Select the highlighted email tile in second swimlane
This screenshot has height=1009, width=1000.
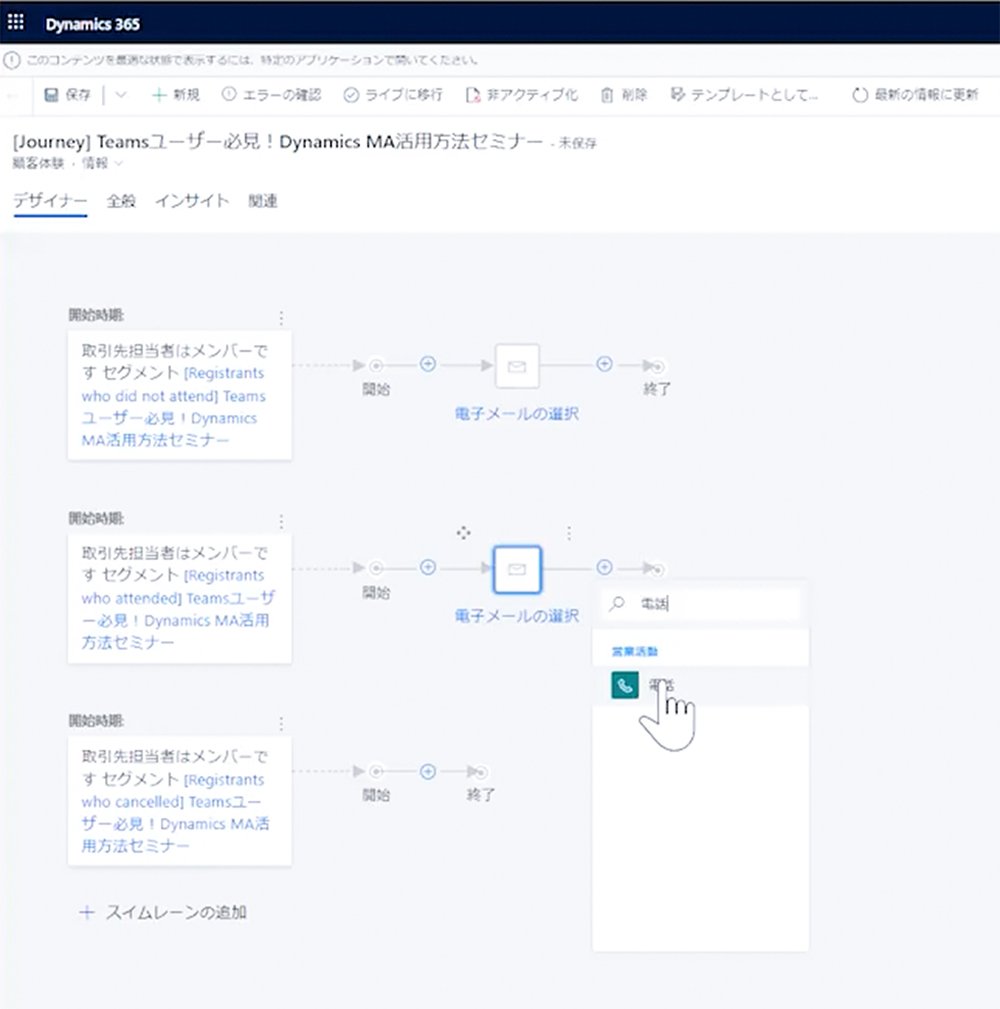coord(517,569)
